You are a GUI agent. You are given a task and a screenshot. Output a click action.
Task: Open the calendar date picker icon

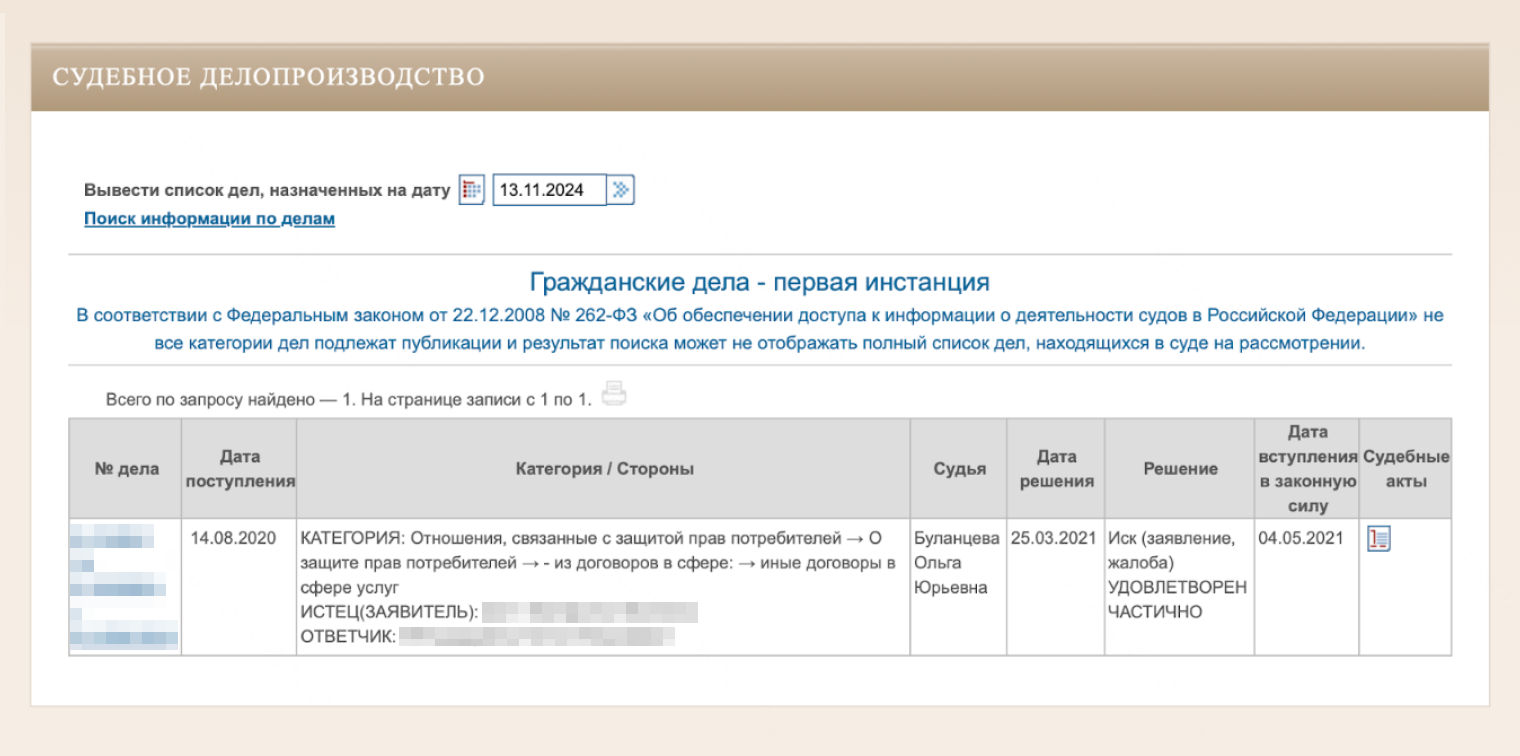click(x=472, y=190)
